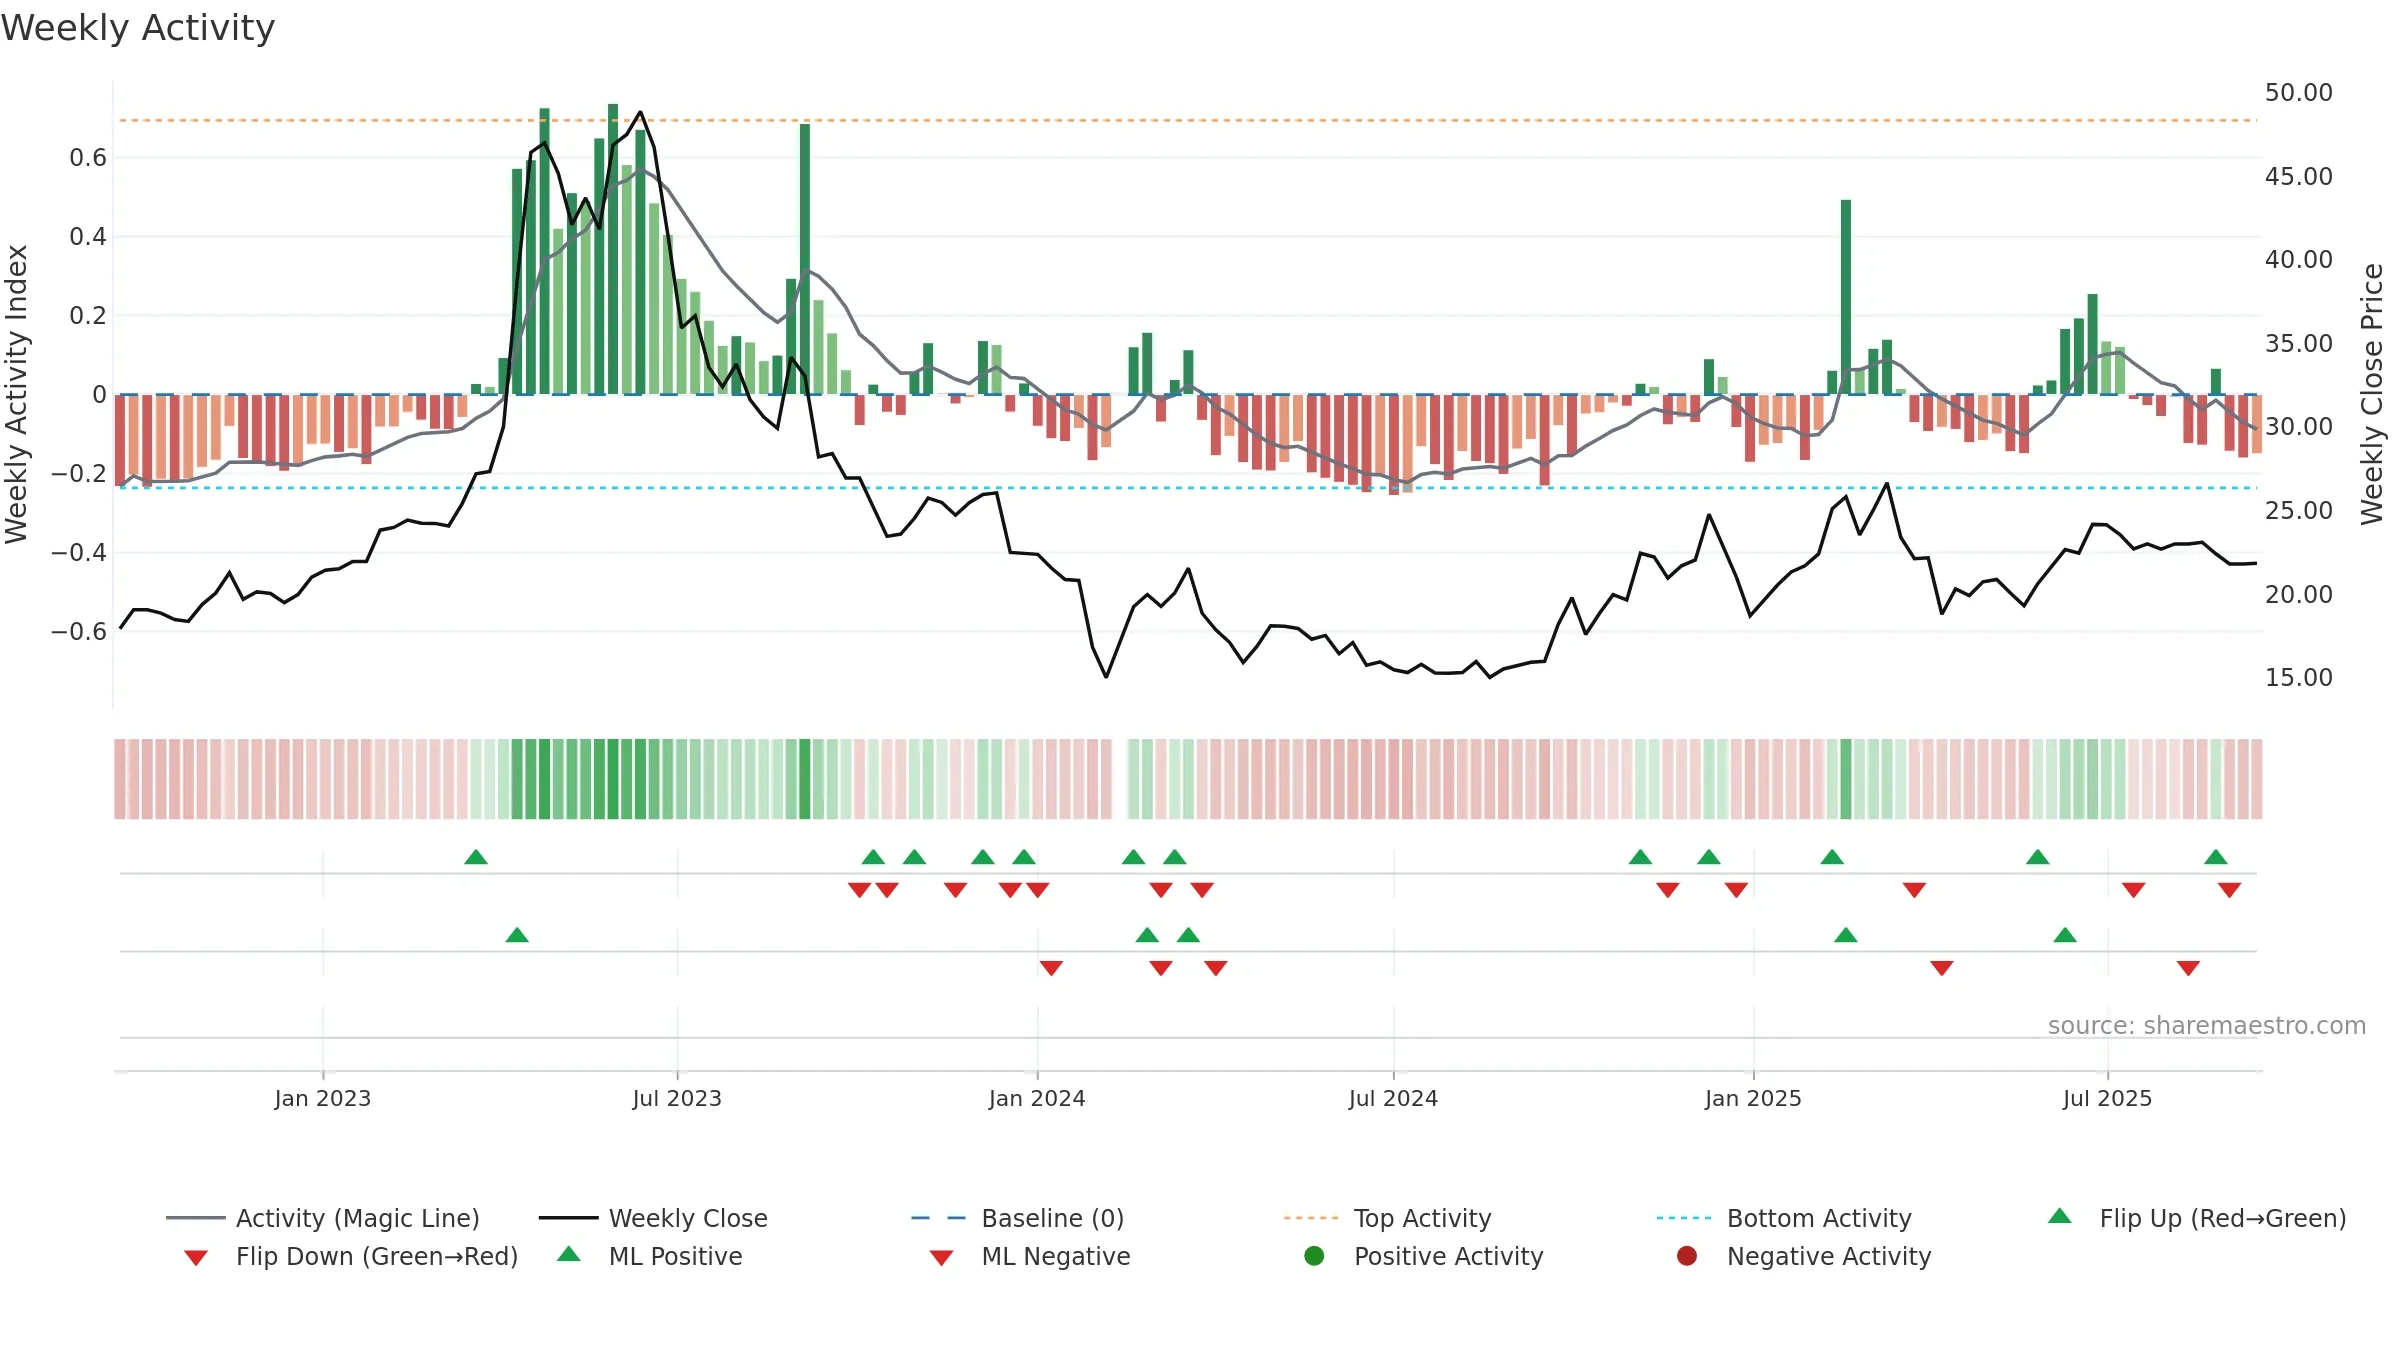This screenshot has width=2400, height=1350.
Task: Click the Positive Activity green circle icon
Action: pyautogui.click(x=1315, y=1255)
